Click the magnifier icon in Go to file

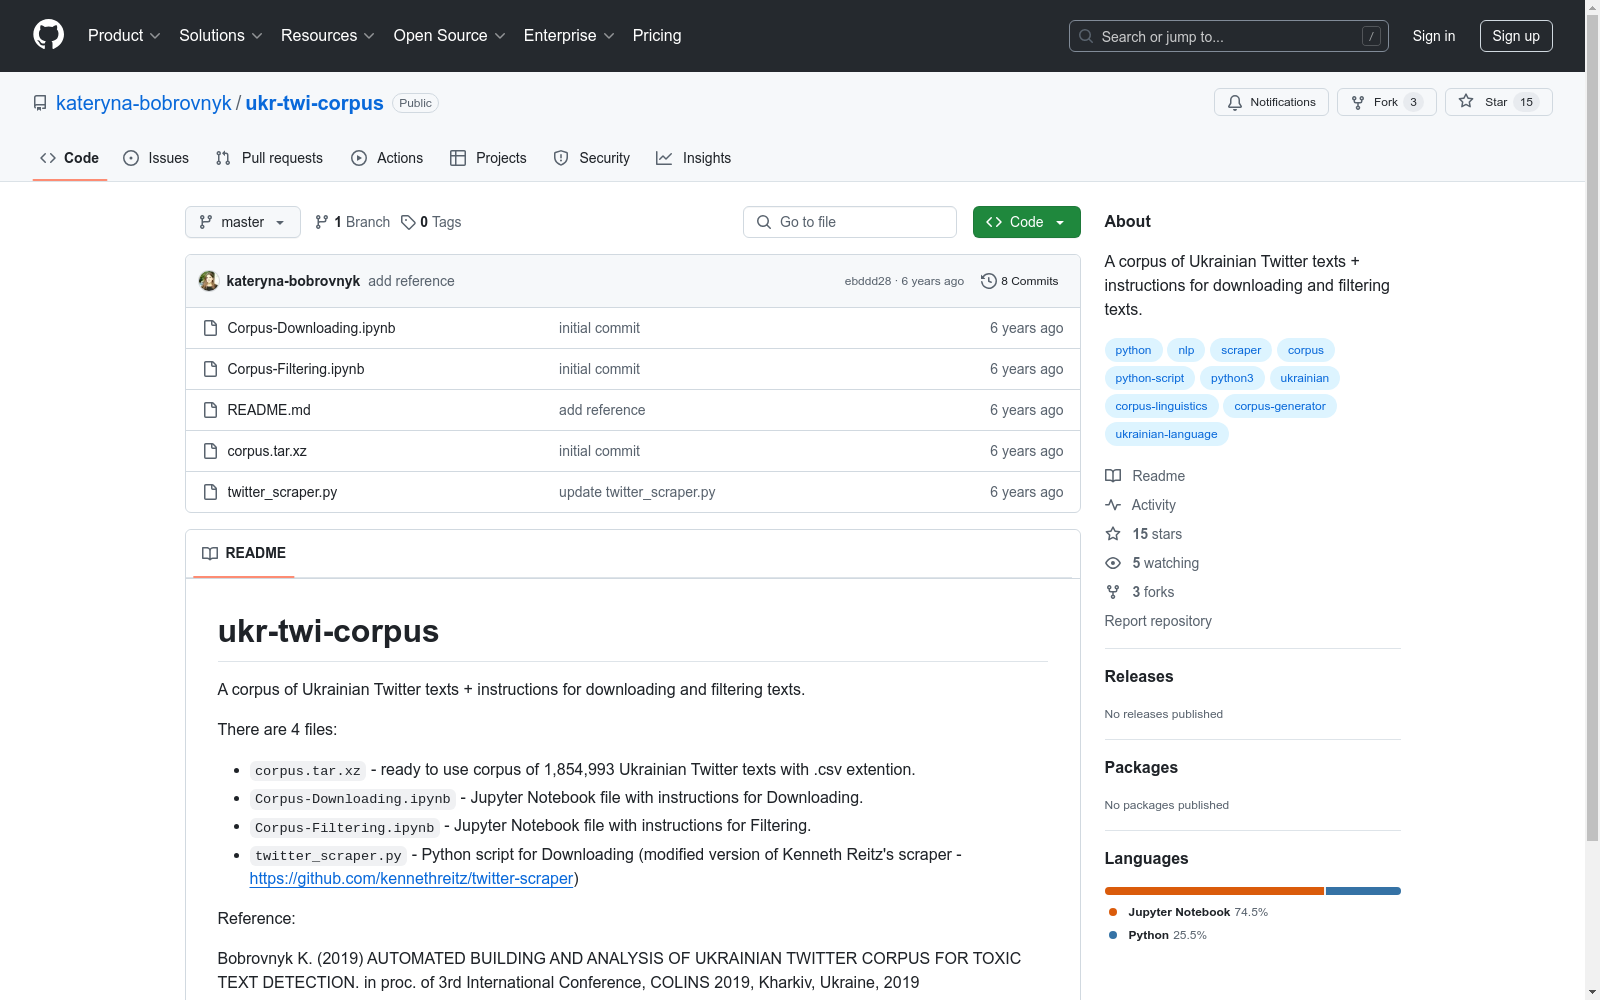tap(764, 222)
